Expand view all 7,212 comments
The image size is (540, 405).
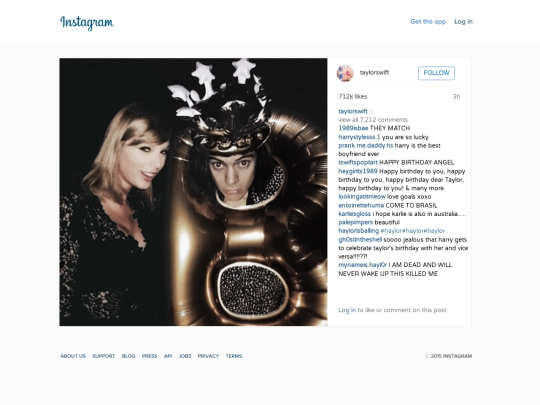coord(373,120)
